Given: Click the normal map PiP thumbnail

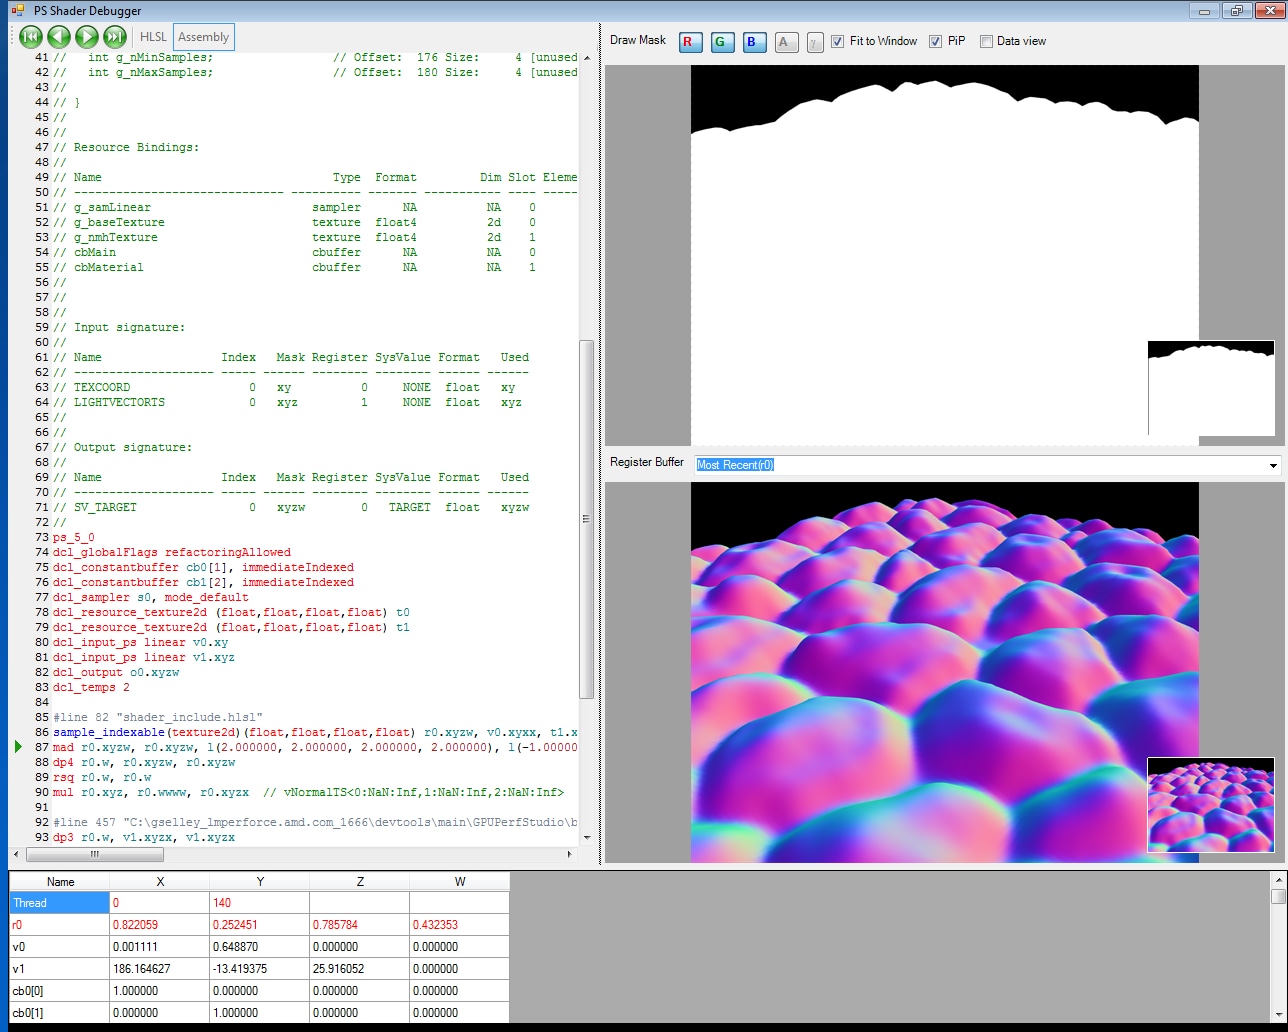Looking at the screenshot, I should point(1211,804).
